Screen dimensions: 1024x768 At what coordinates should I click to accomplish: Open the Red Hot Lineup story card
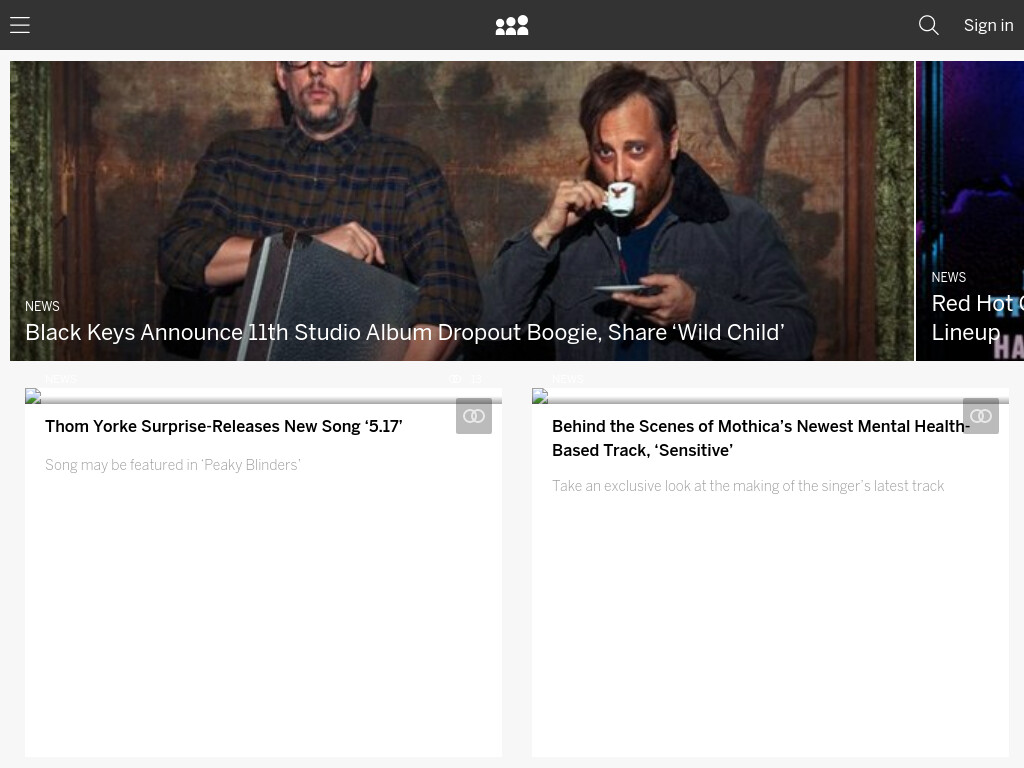coord(970,210)
